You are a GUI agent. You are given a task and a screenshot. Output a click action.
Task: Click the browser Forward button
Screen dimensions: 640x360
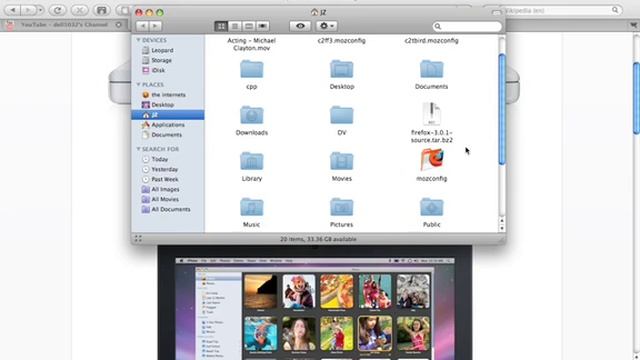[28, 10]
